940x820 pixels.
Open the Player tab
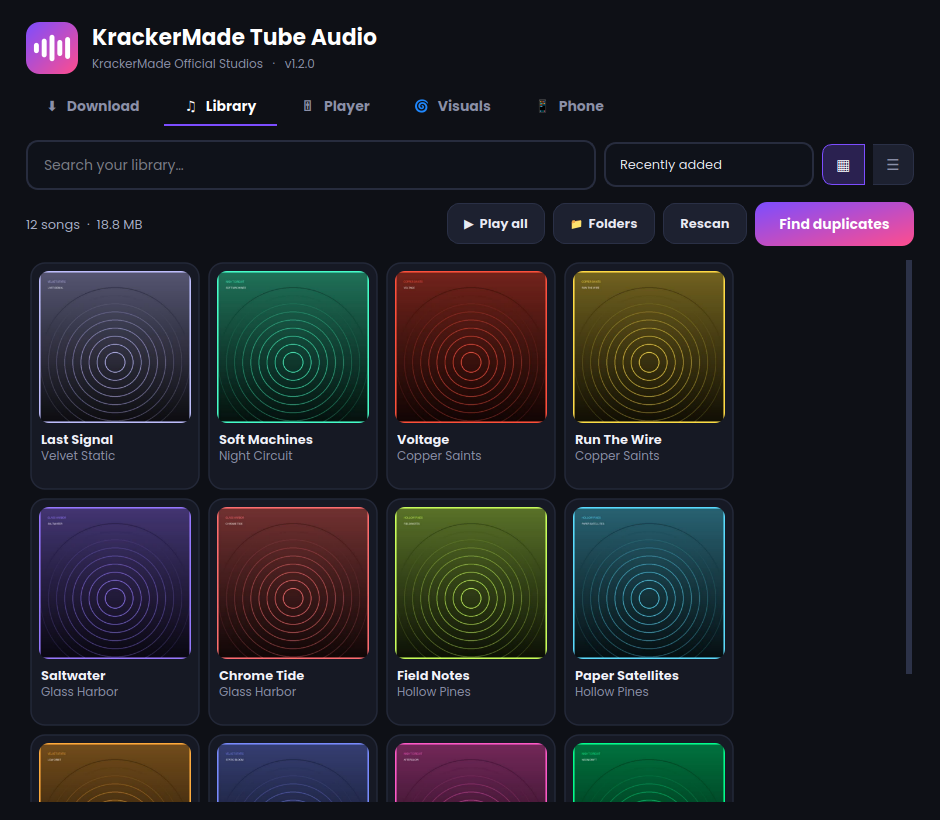pyautogui.click(x=336, y=106)
